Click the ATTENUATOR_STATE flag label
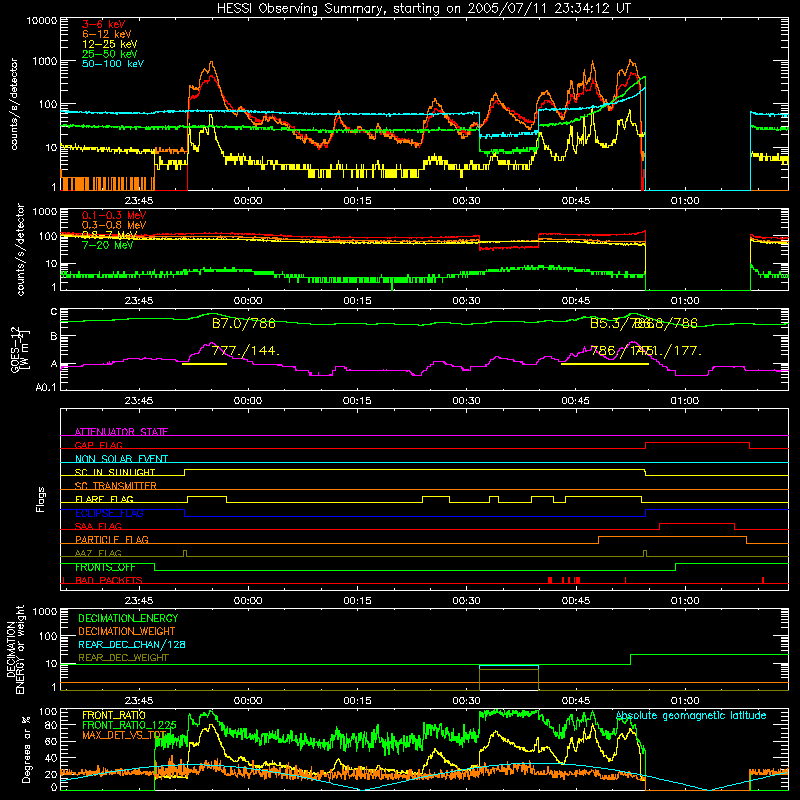Image resolution: width=800 pixels, height=800 pixels. [121, 432]
